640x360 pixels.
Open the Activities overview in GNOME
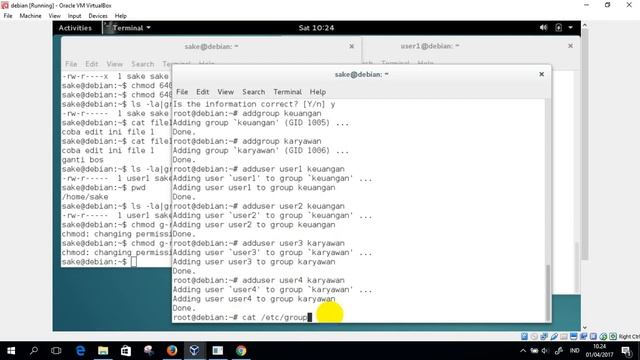(x=75, y=28)
